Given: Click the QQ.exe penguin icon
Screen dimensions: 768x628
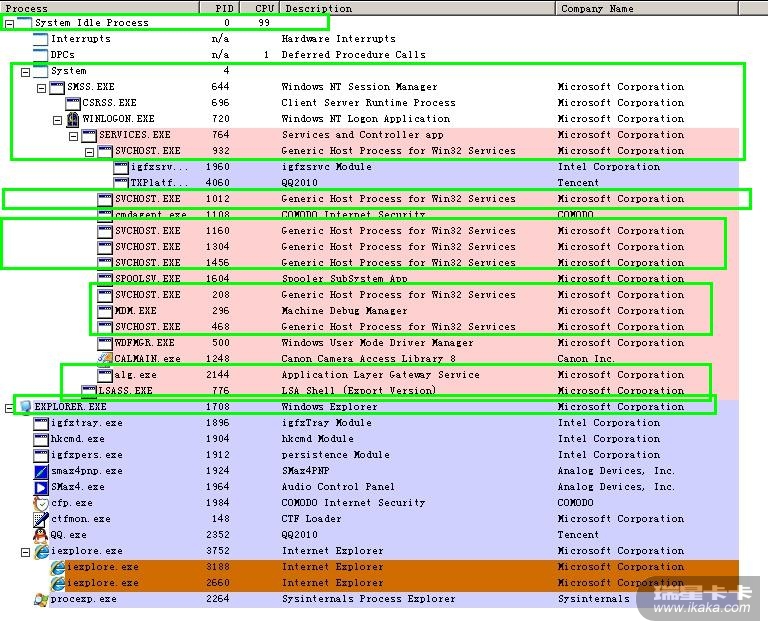Looking at the screenshot, I should coord(40,535).
